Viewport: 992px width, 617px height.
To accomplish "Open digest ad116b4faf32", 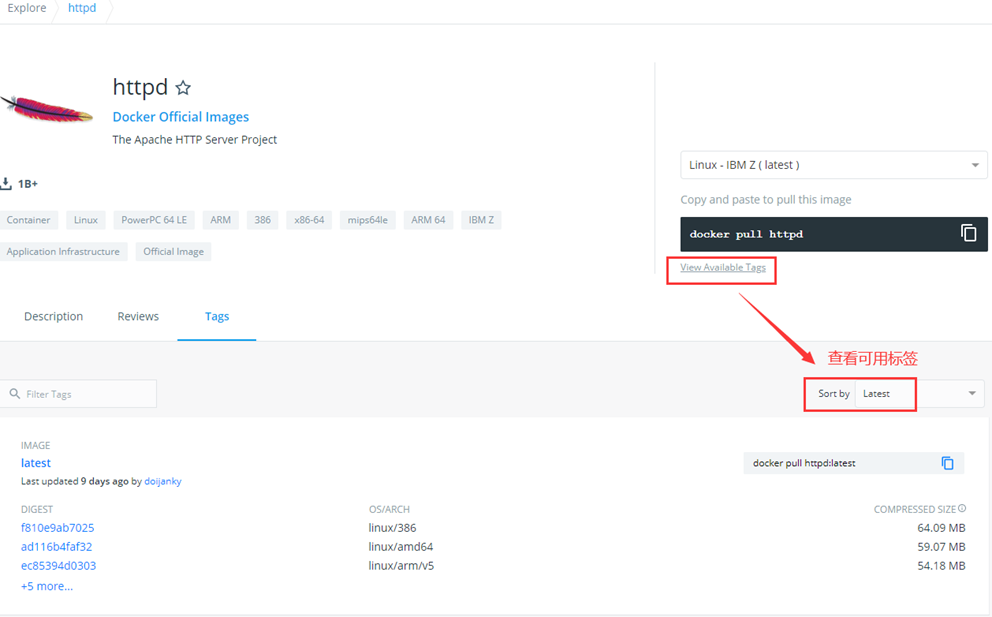I will click(x=56, y=547).
